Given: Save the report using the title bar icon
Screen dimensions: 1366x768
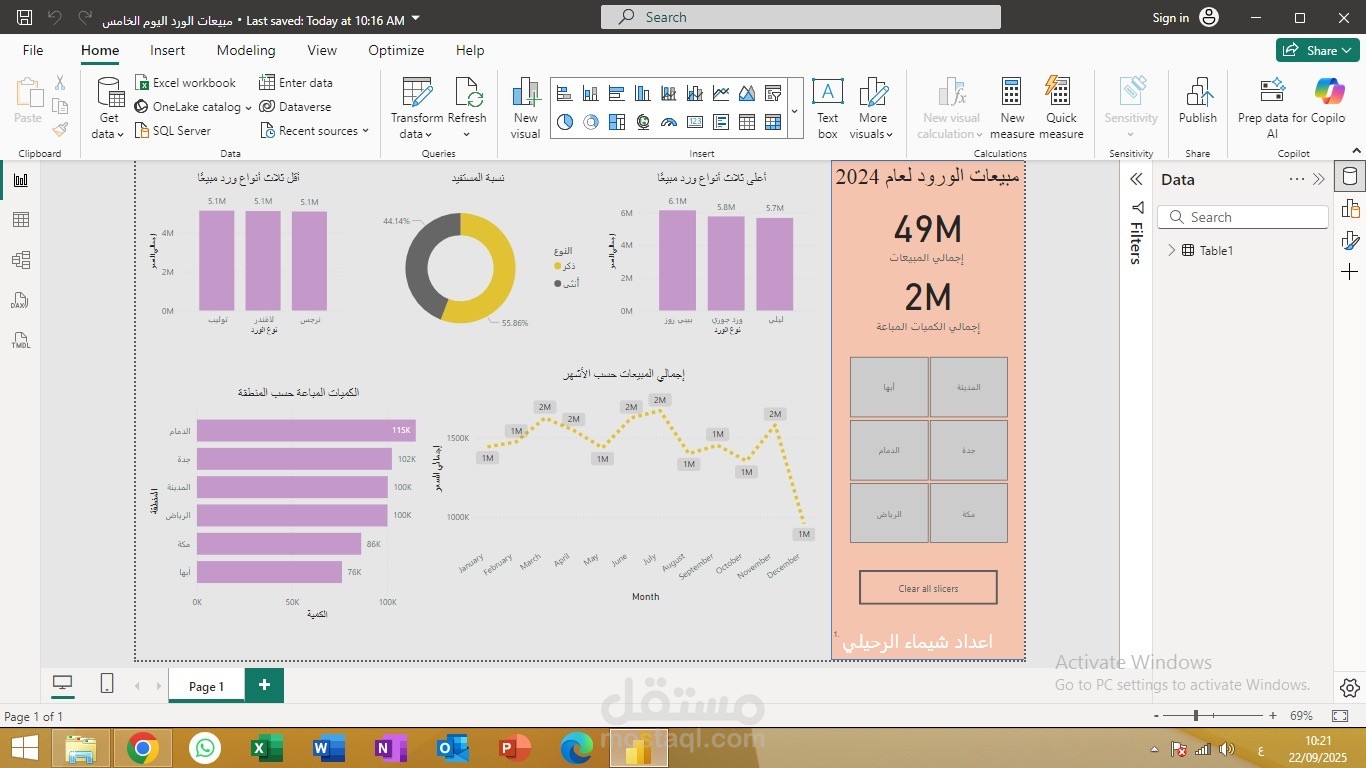Looking at the screenshot, I should pyautogui.click(x=25, y=18).
